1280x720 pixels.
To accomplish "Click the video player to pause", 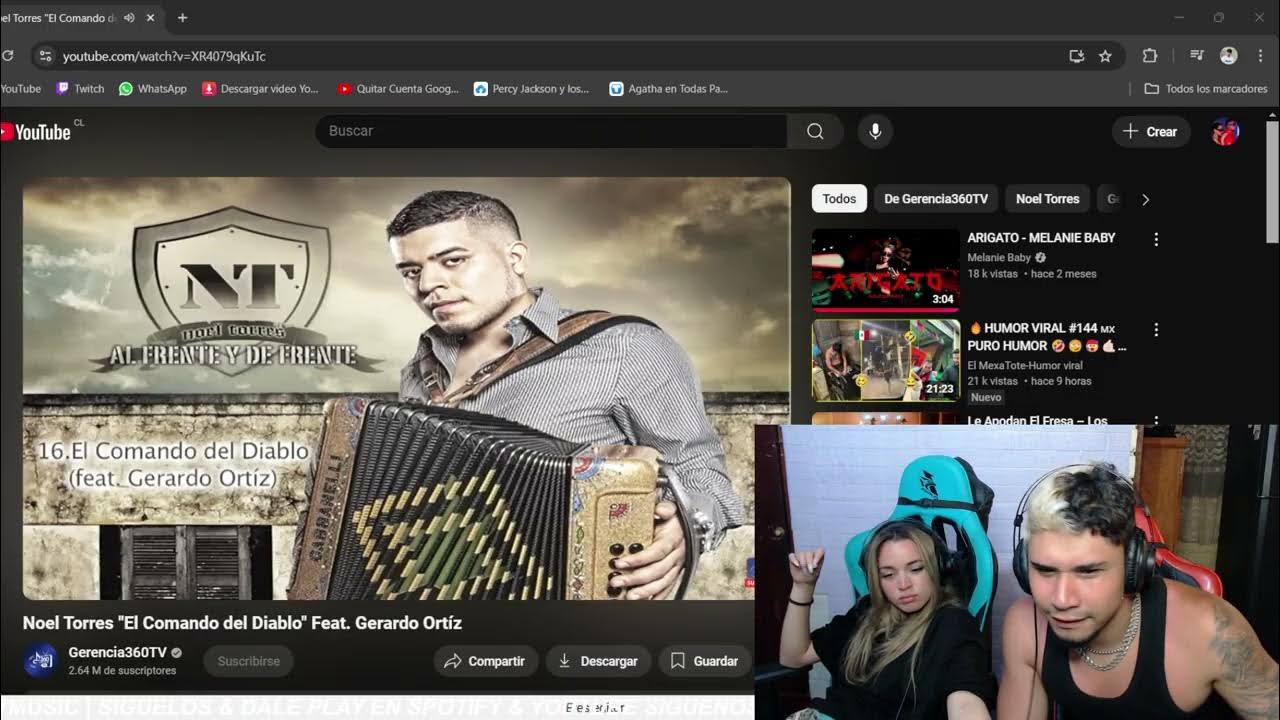I will [406, 389].
